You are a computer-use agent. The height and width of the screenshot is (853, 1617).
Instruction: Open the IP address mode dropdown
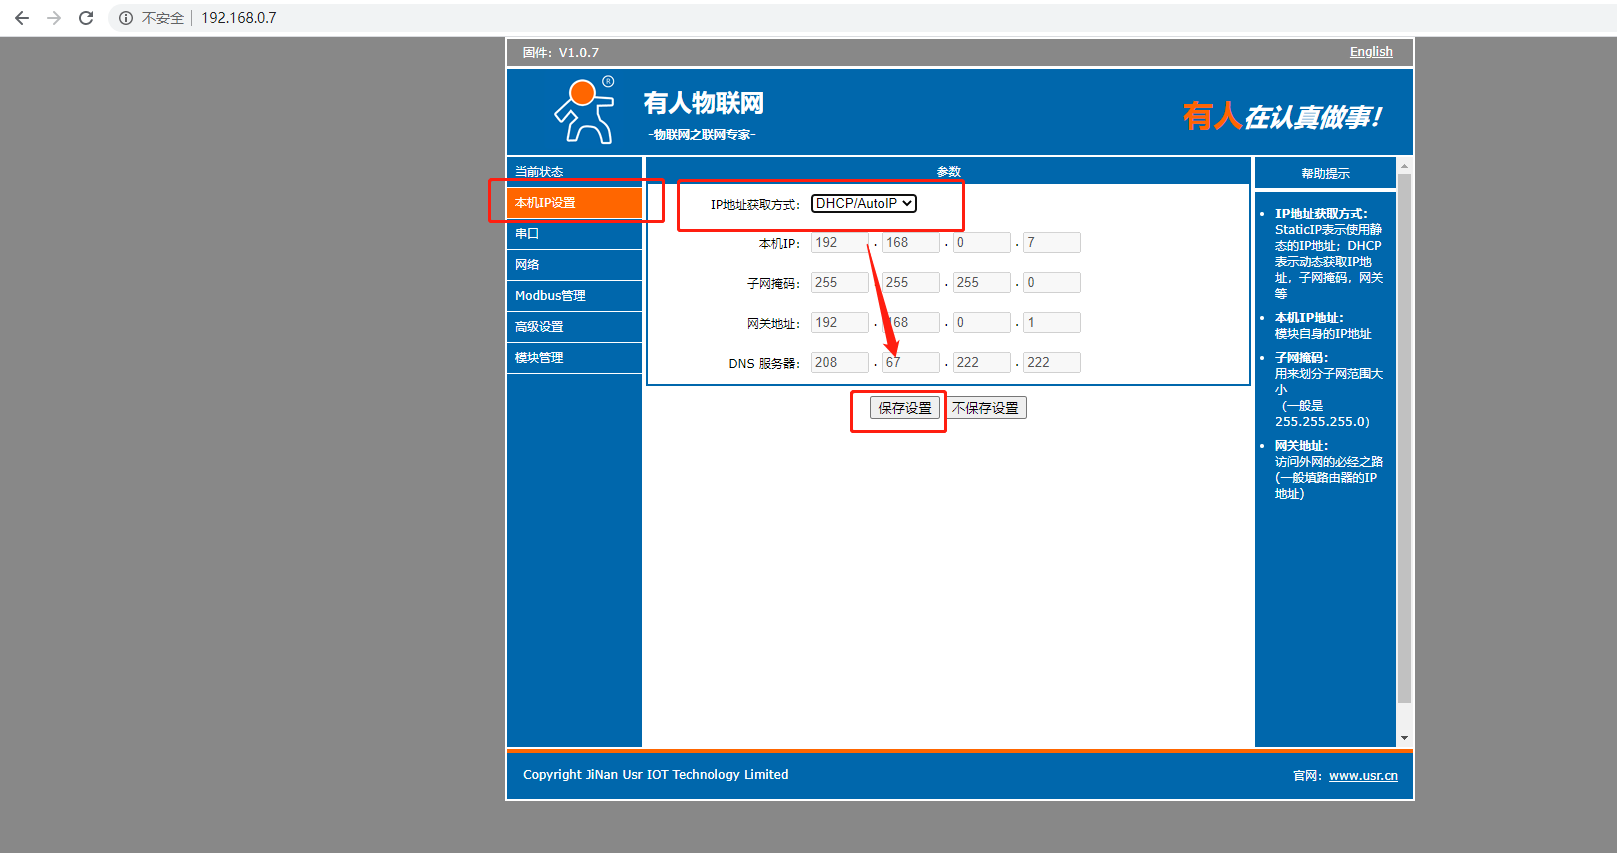point(864,203)
